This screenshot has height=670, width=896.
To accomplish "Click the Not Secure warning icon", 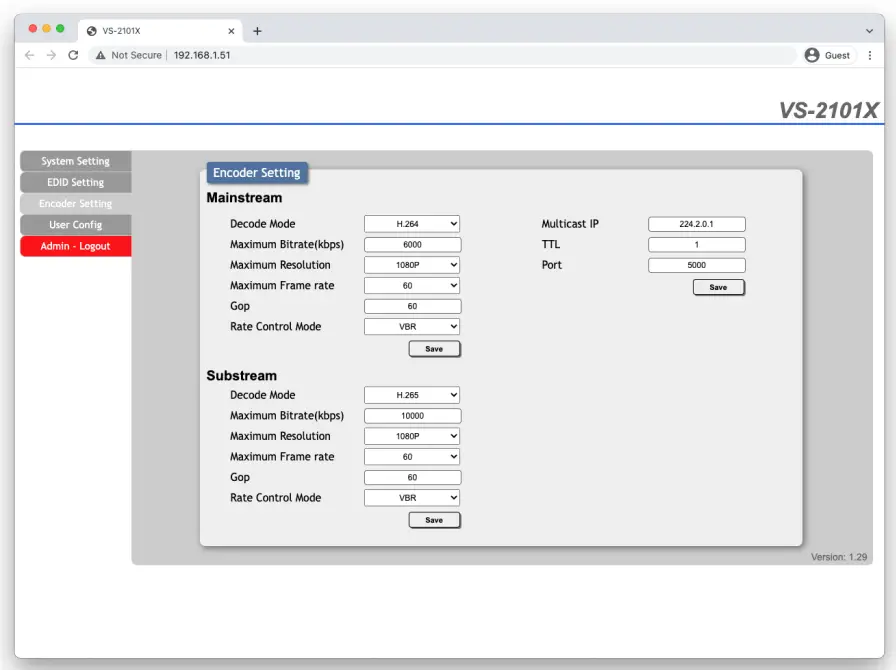I will (100, 55).
